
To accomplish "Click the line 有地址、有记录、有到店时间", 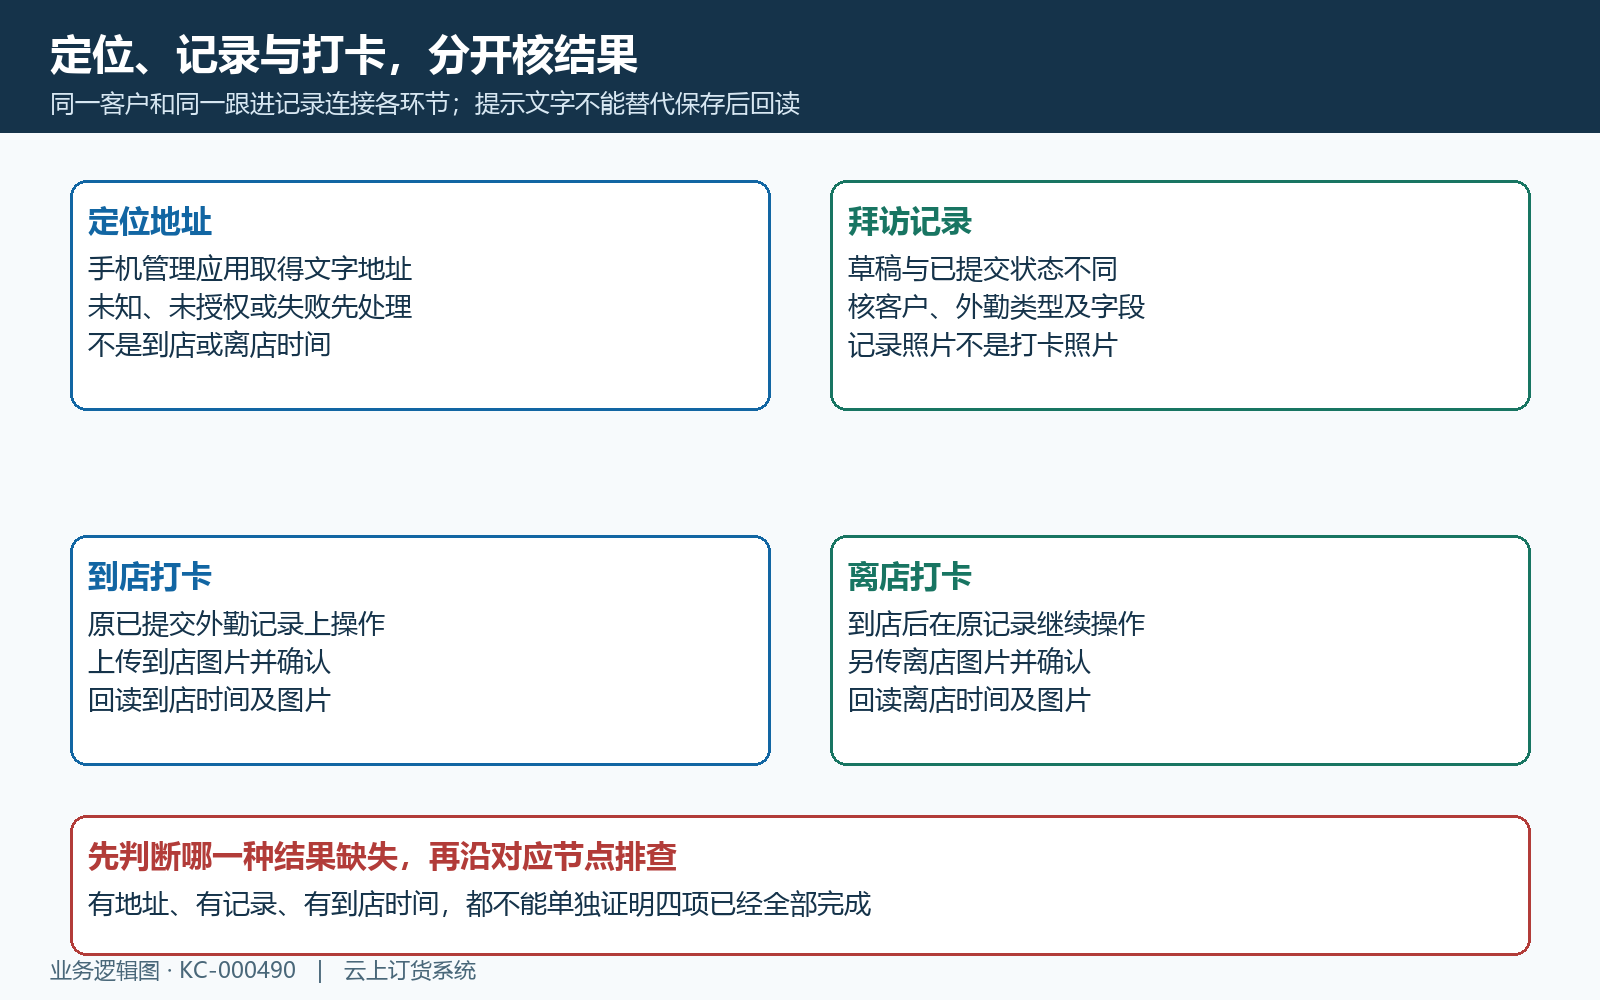I will 263,904.
